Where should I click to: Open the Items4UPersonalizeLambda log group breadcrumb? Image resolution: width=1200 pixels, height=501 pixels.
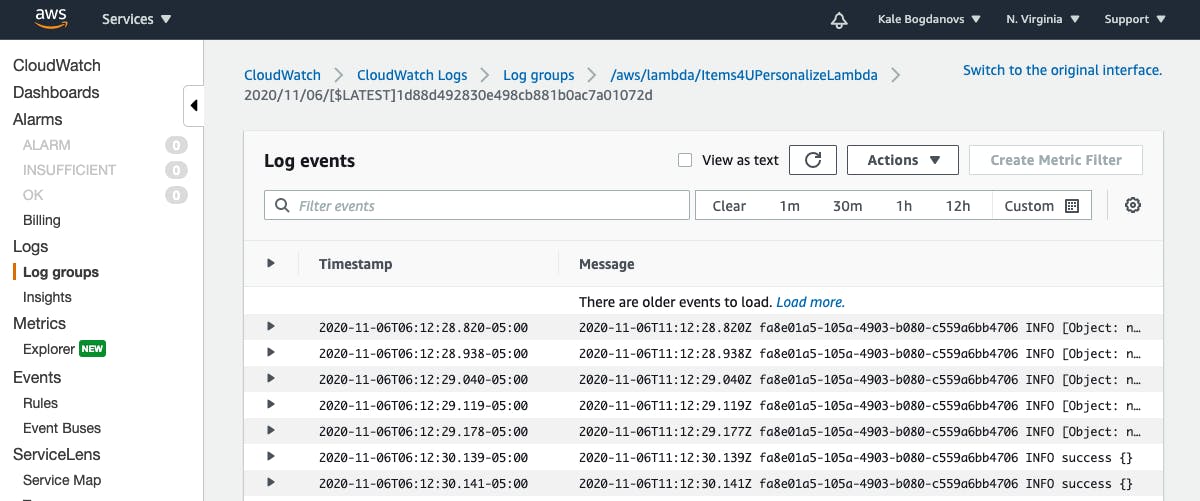pos(745,75)
